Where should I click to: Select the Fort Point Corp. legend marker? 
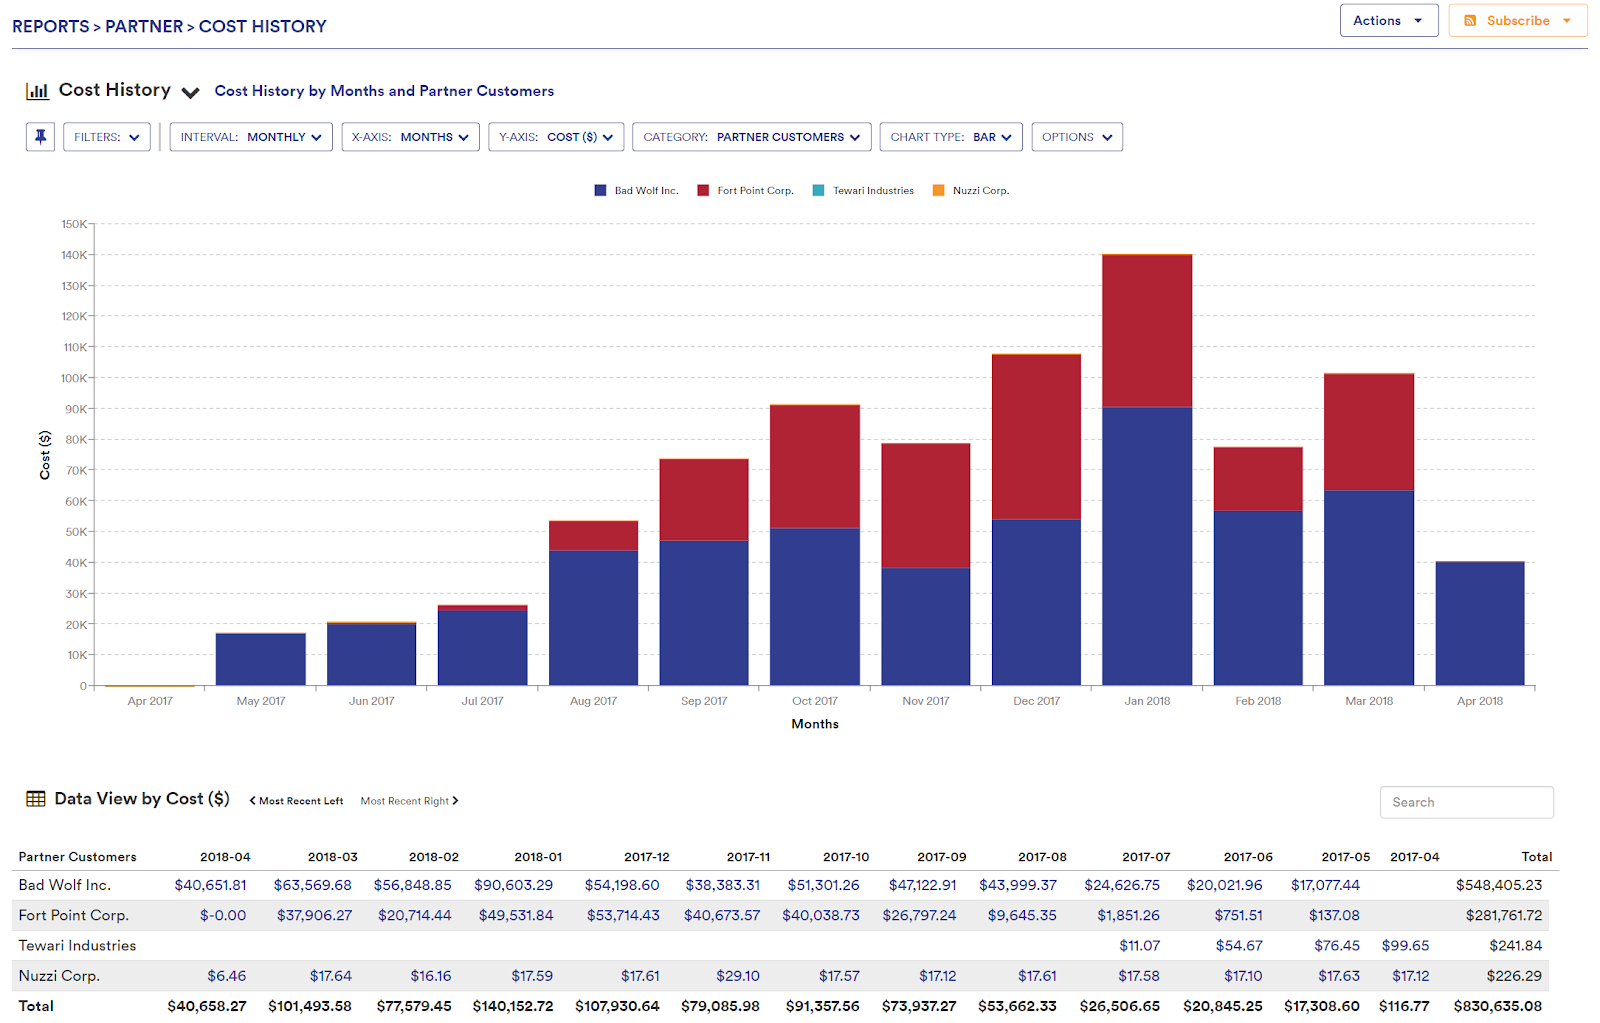tap(702, 189)
